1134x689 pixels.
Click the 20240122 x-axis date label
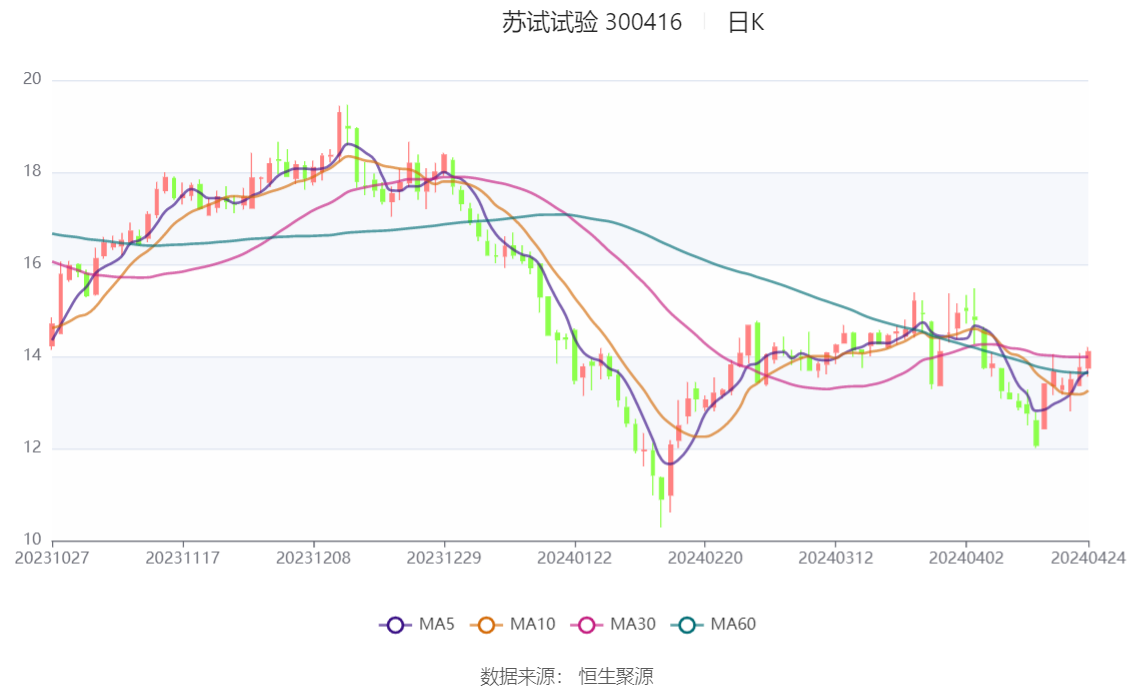pos(574,558)
